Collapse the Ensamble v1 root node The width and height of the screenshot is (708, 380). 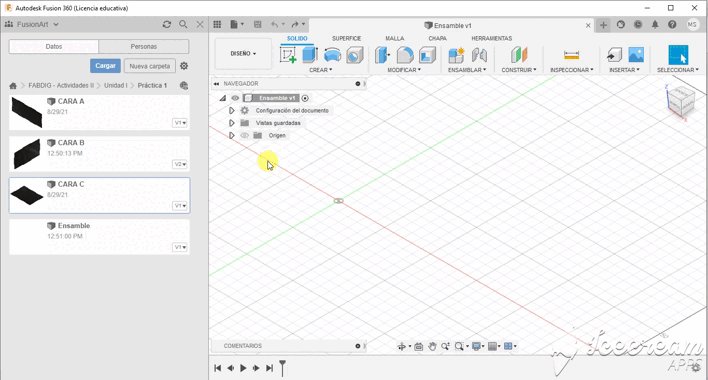(x=223, y=98)
